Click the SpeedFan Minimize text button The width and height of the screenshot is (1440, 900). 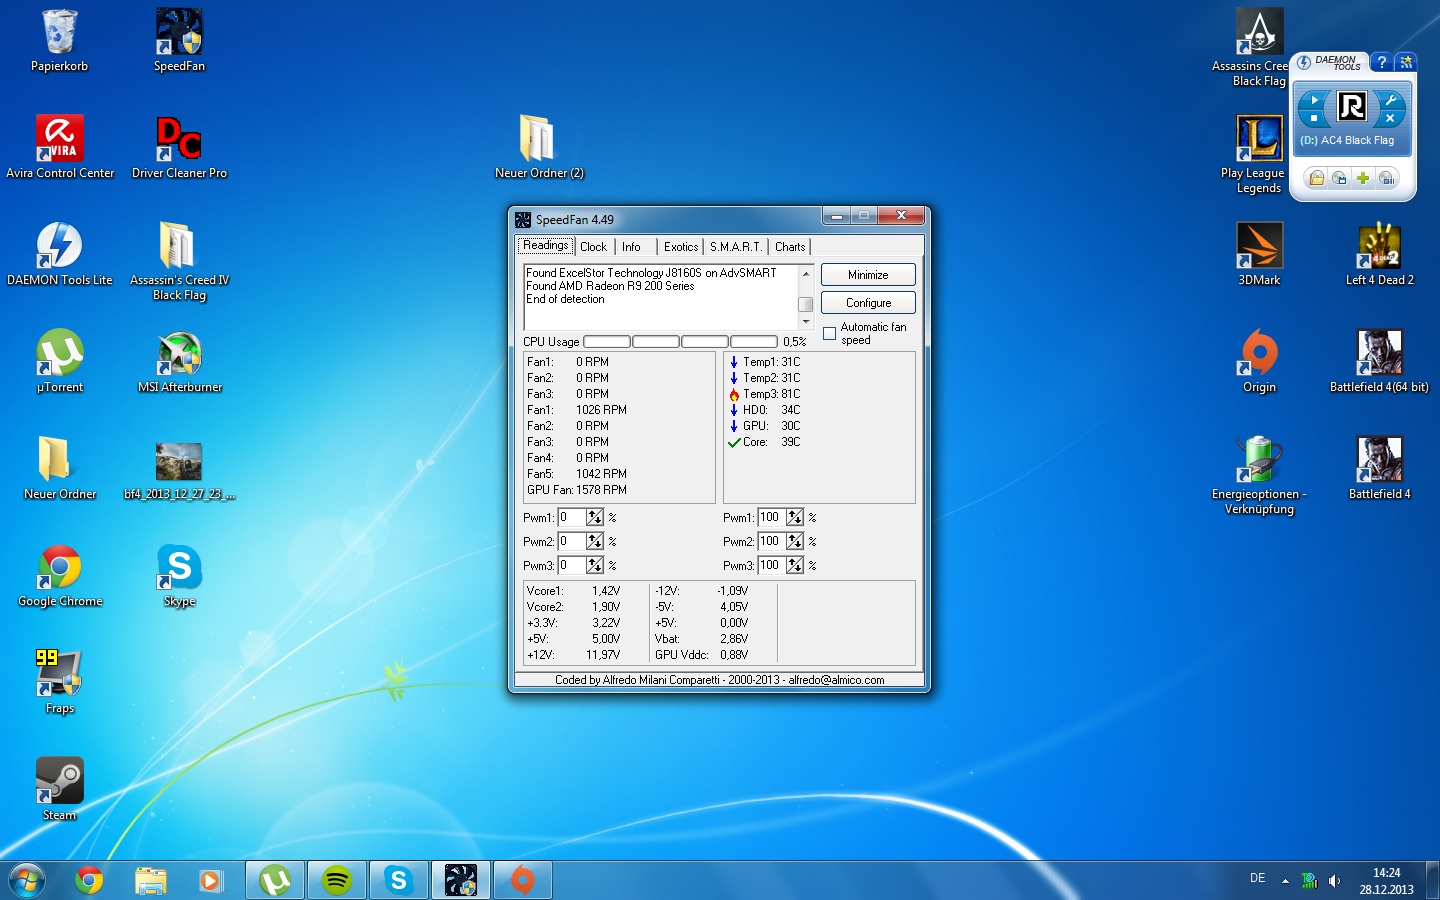(x=868, y=275)
